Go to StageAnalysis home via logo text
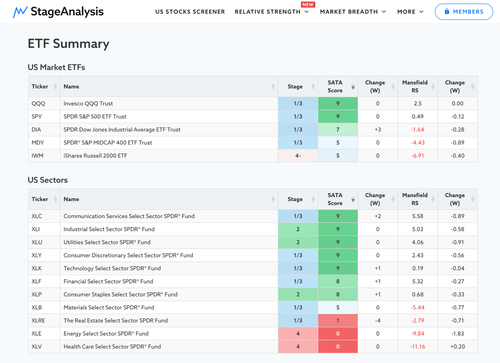 (67, 12)
